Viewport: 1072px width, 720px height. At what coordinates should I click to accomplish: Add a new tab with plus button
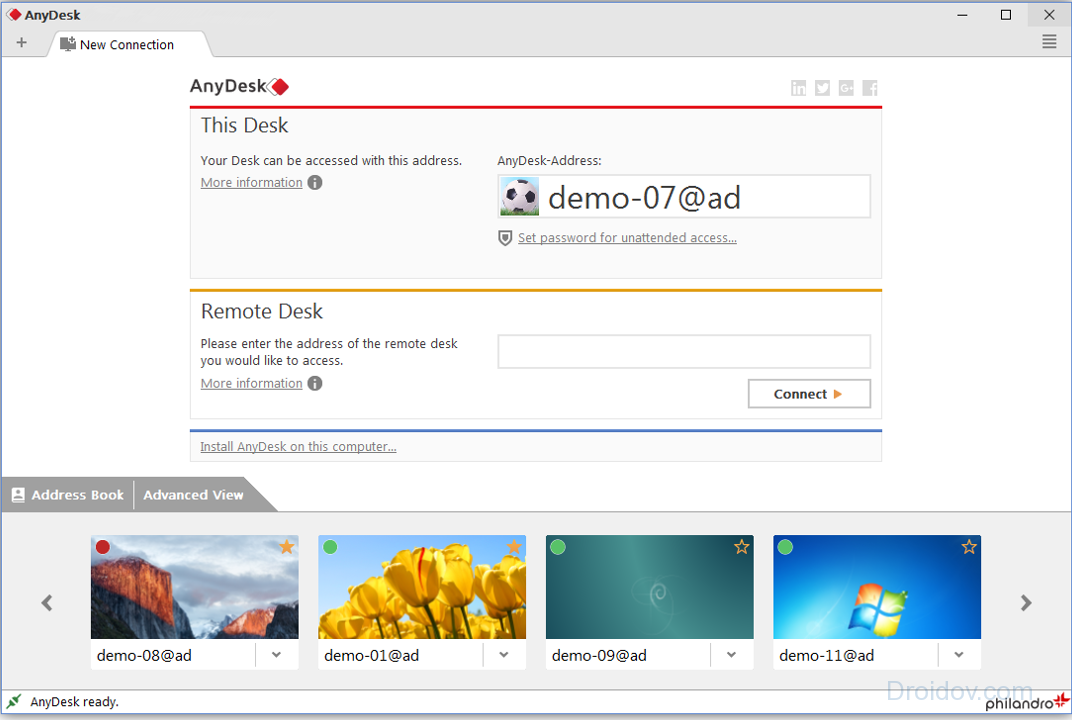(22, 43)
